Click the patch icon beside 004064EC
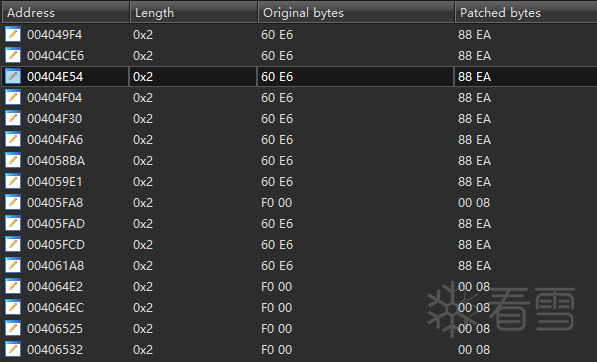597x362 pixels. 13,308
